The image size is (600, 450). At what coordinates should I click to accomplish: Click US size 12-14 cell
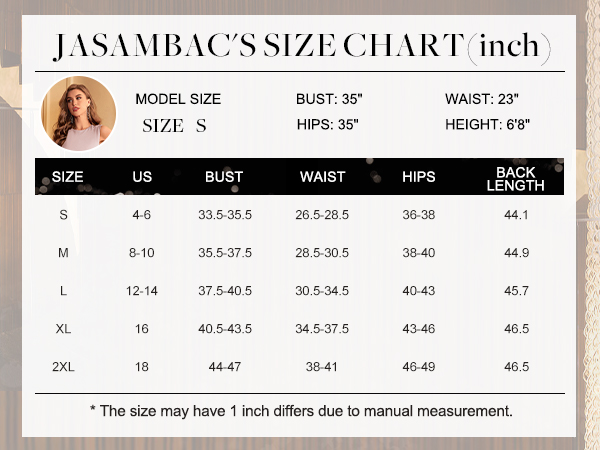(x=142, y=291)
